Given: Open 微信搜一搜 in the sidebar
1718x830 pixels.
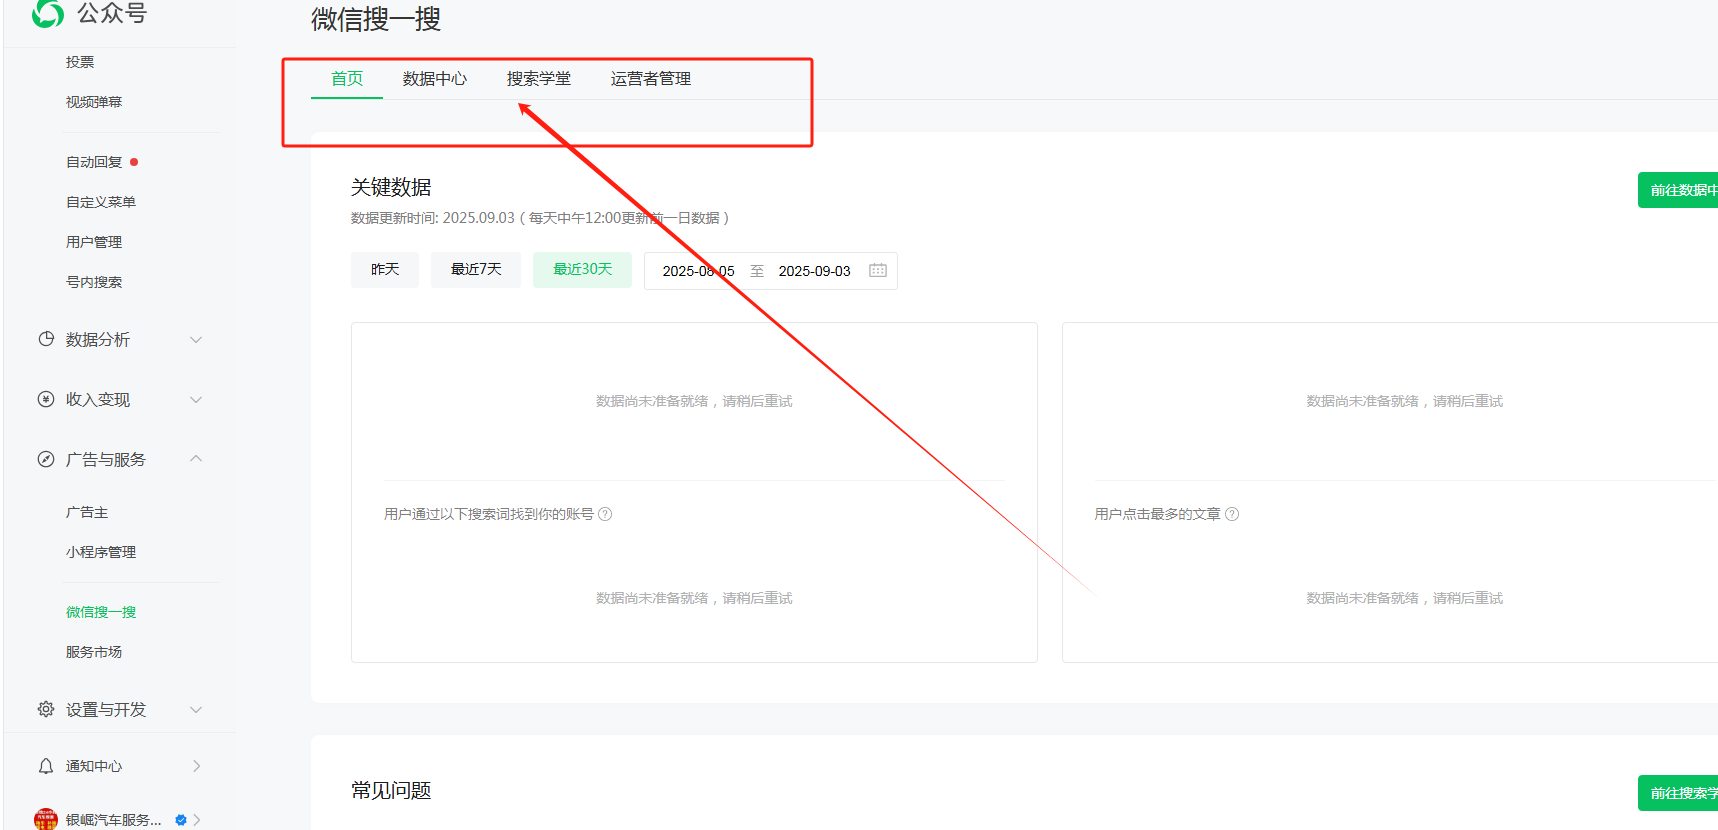Looking at the screenshot, I should coord(101,612).
